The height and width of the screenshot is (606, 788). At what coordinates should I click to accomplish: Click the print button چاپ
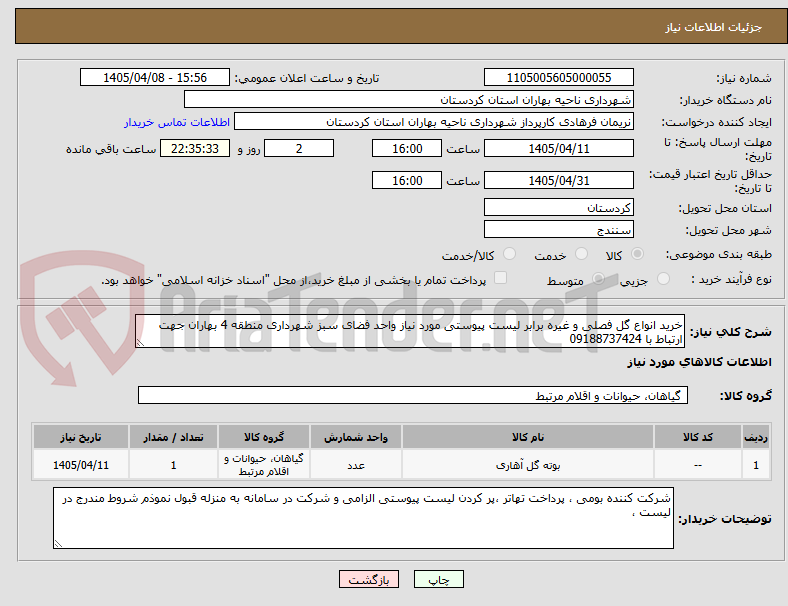[438, 579]
